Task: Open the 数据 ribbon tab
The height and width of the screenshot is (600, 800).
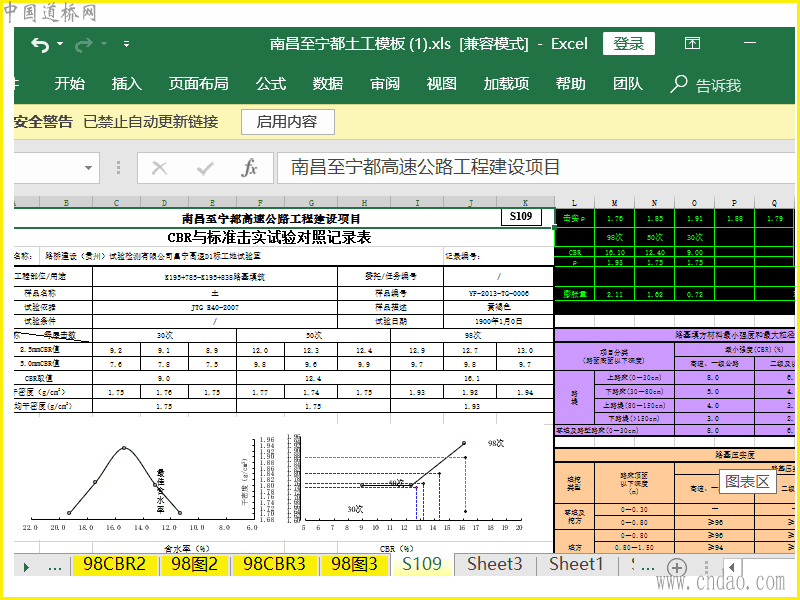Action: [328, 83]
